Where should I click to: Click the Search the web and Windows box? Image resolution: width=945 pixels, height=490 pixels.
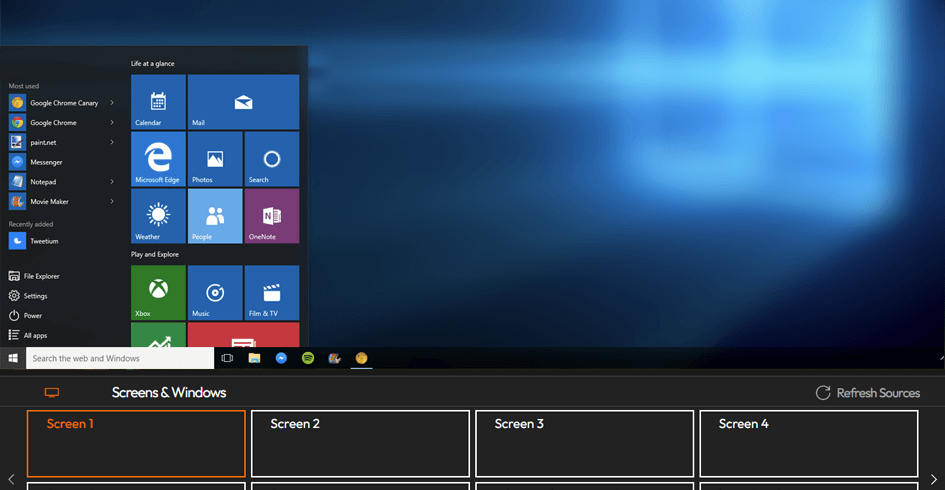tap(119, 358)
